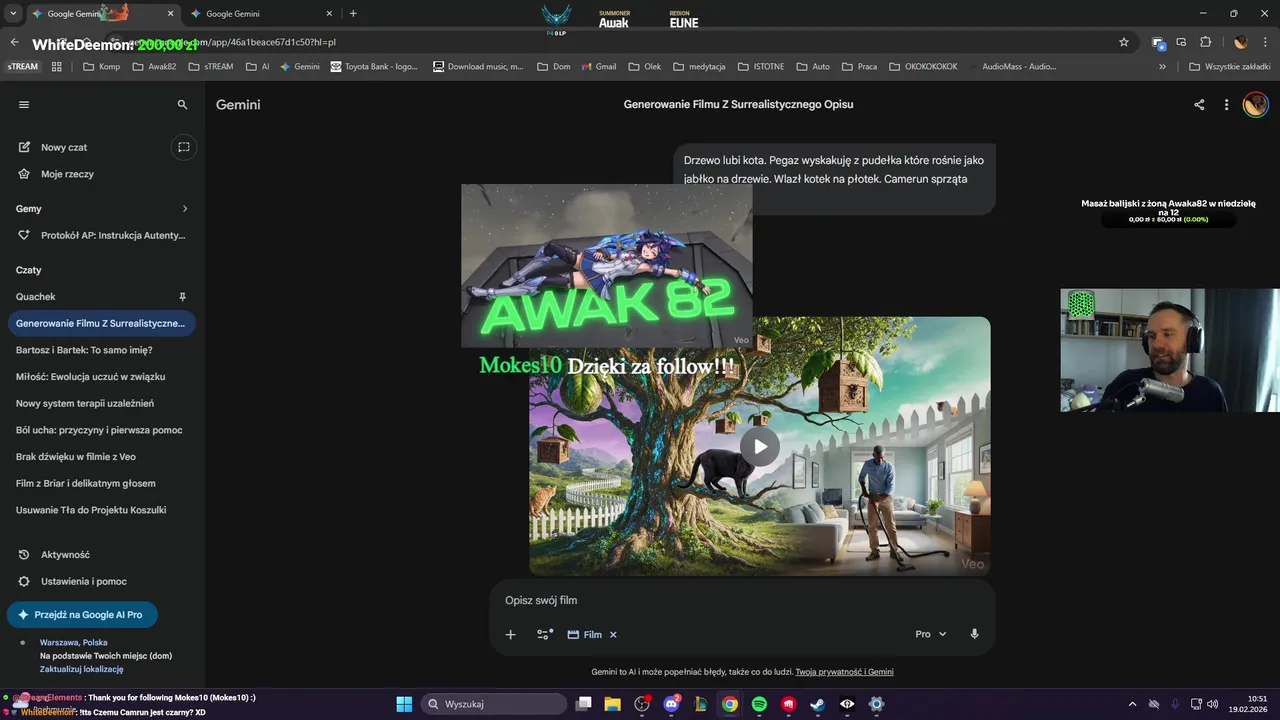
Task: Open the medytacja bookmarks folder
Action: (699, 67)
